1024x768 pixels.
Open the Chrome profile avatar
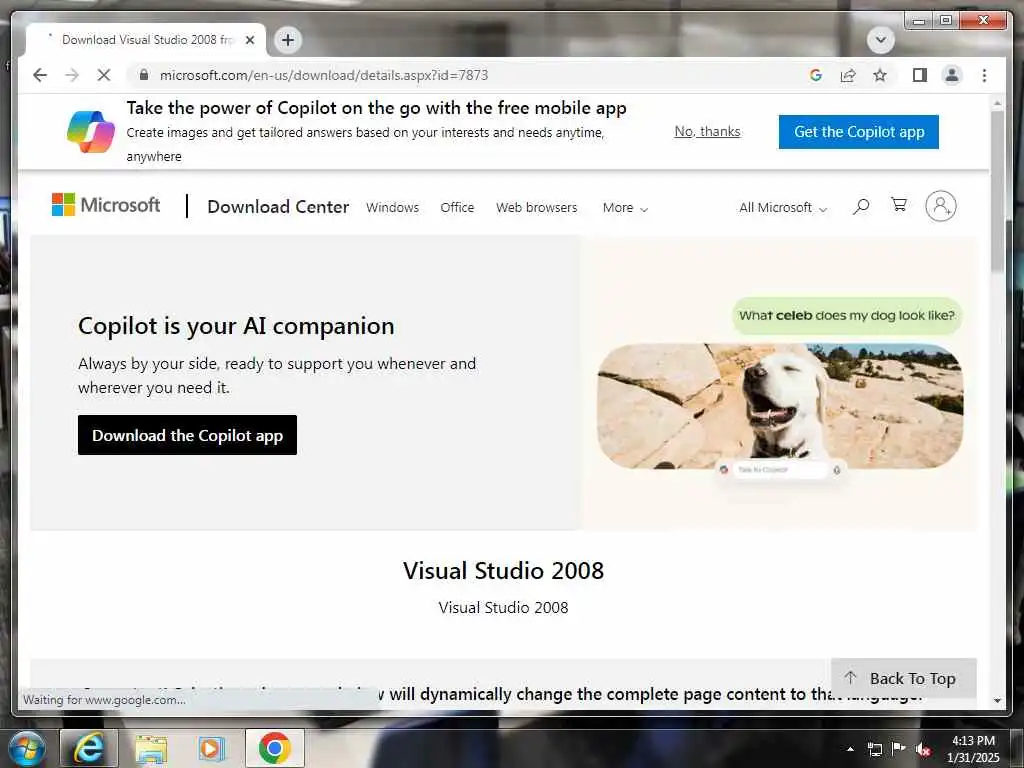[x=952, y=75]
